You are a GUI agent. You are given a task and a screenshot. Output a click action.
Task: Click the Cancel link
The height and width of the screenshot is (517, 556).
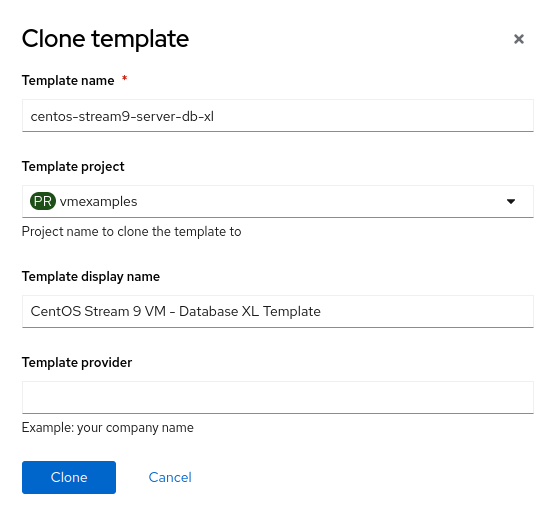pos(170,477)
